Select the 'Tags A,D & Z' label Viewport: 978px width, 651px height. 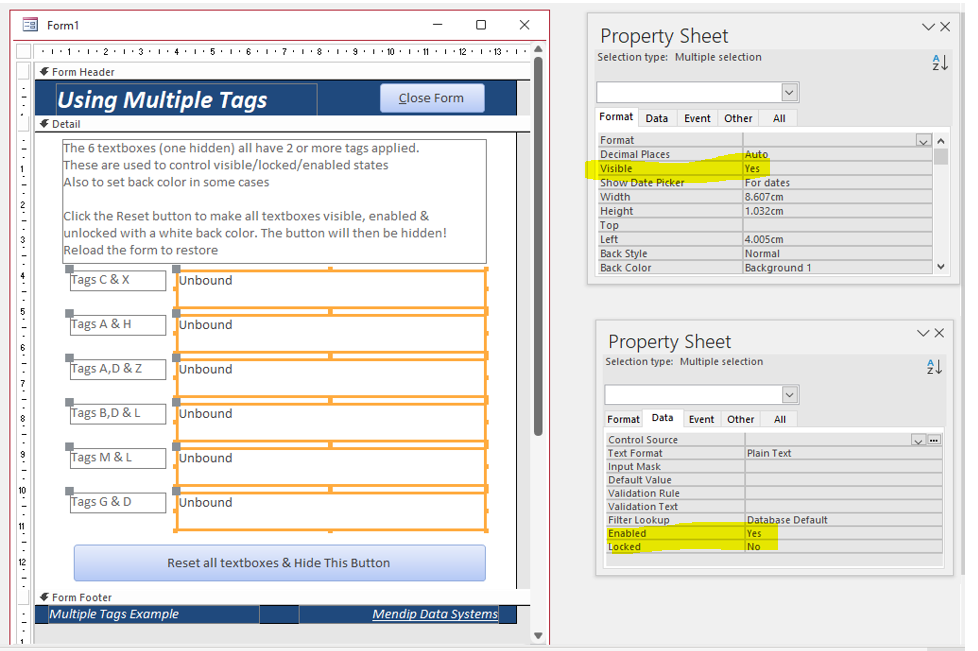coord(118,369)
